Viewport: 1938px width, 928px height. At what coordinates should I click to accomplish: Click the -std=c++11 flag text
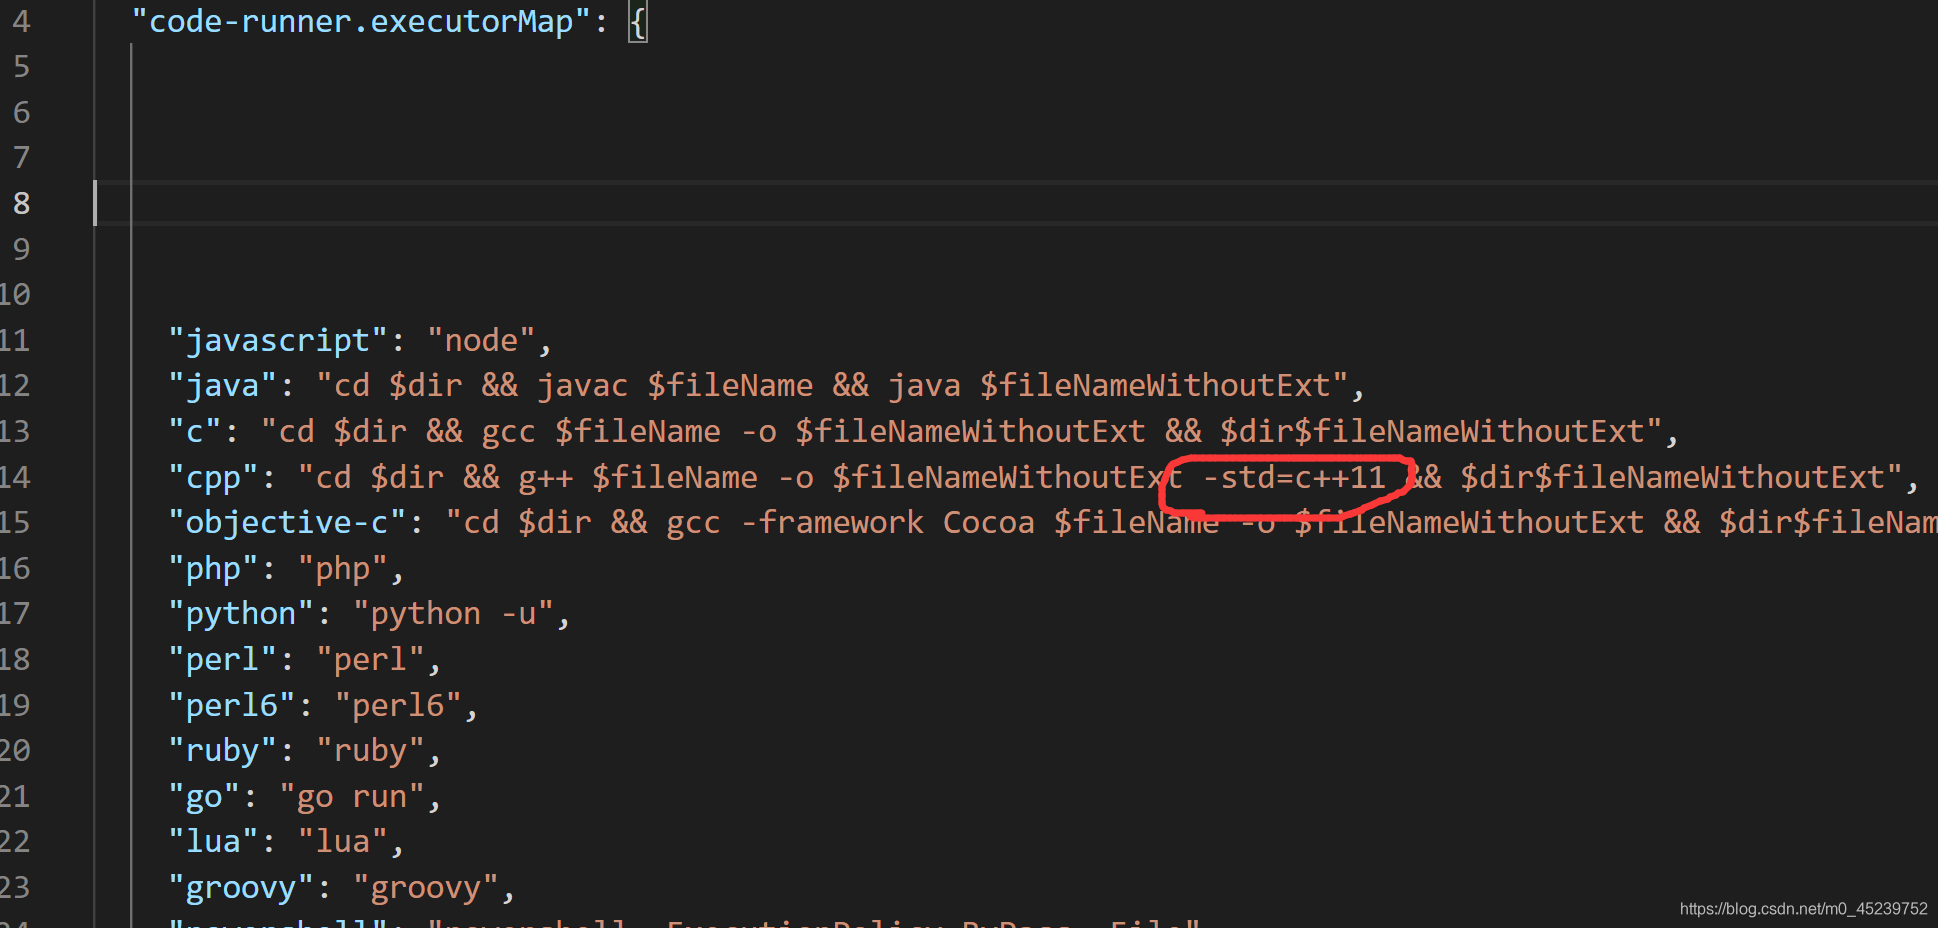[x=1294, y=477]
